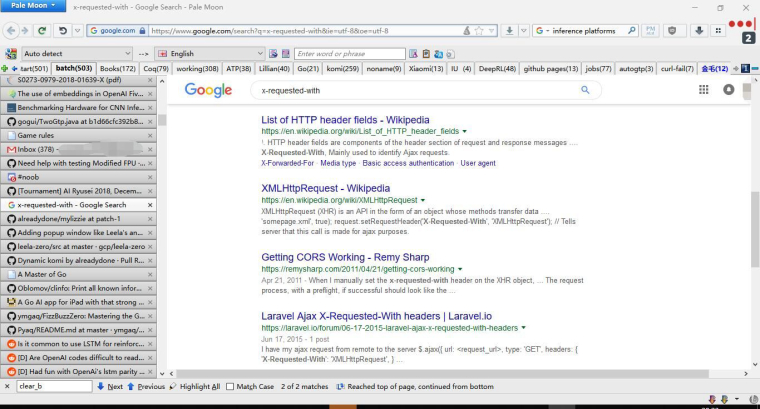The width and height of the screenshot is (760, 409).
Task: Select the Inbox (378) Gmail tab
Action: click(x=78, y=149)
